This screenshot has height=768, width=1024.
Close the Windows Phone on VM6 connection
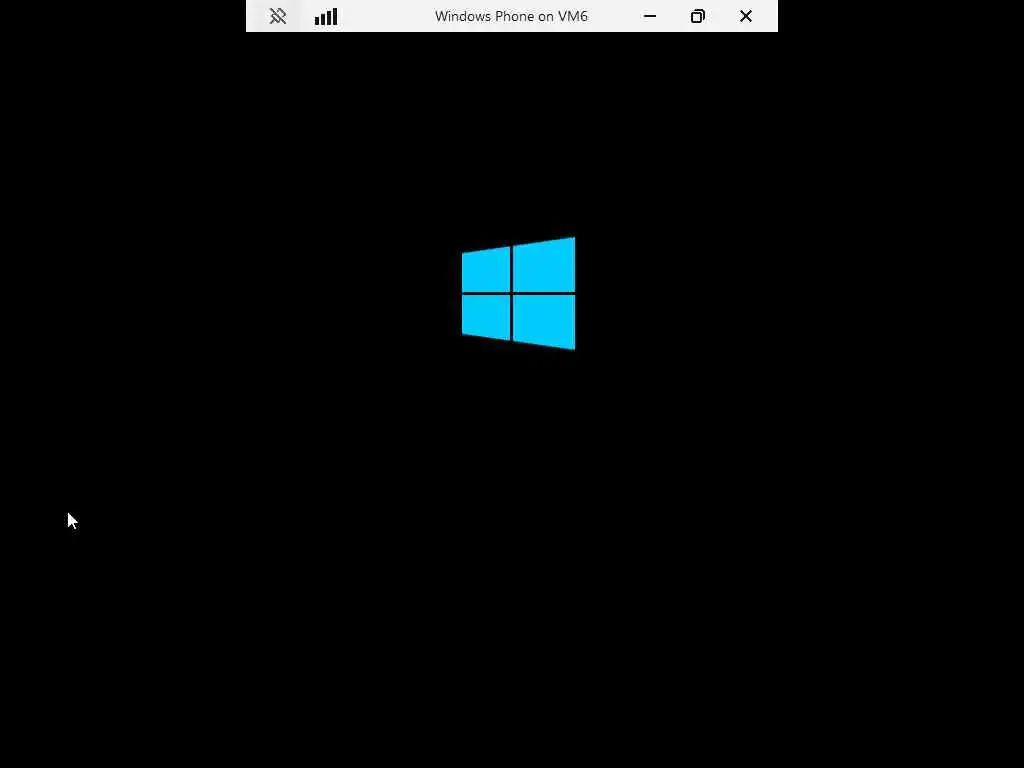746,16
